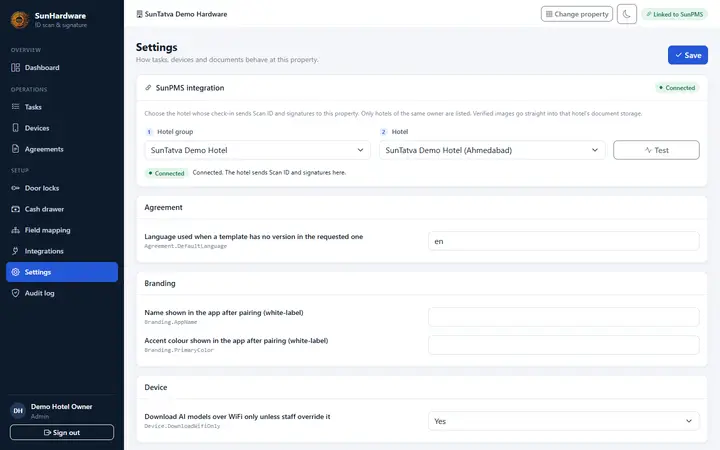Open Cash drawer setup

click(62, 209)
